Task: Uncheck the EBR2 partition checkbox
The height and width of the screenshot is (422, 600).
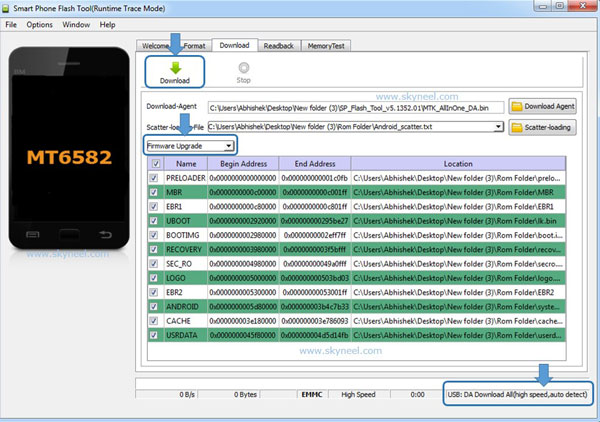Action: coord(154,292)
